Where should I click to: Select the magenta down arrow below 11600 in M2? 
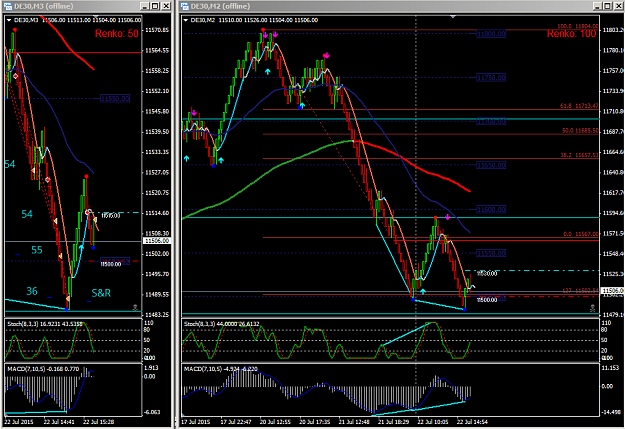click(x=448, y=217)
